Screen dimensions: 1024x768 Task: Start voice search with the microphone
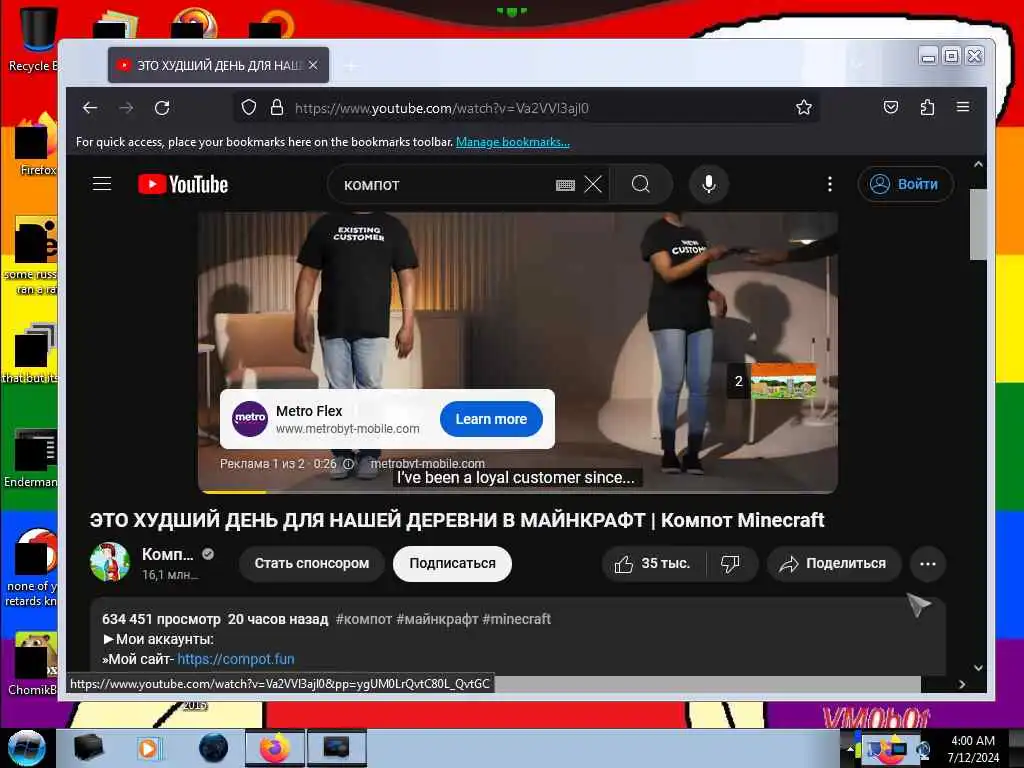(709, 185)
